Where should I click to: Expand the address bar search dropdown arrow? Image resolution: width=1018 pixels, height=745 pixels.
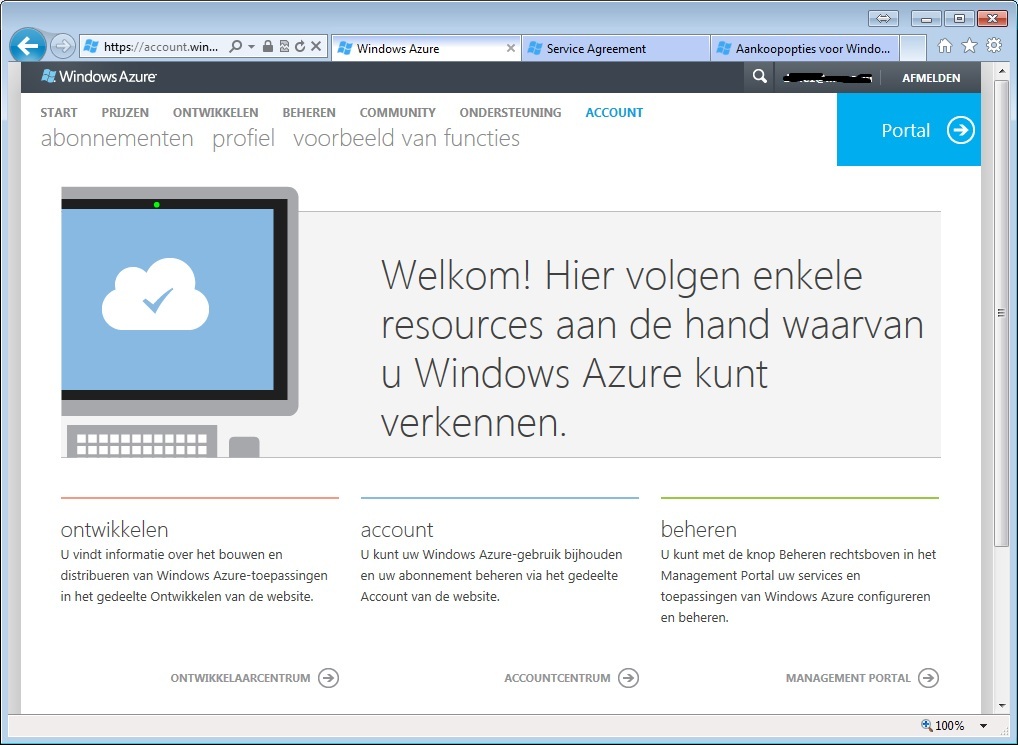pos(252,47)
